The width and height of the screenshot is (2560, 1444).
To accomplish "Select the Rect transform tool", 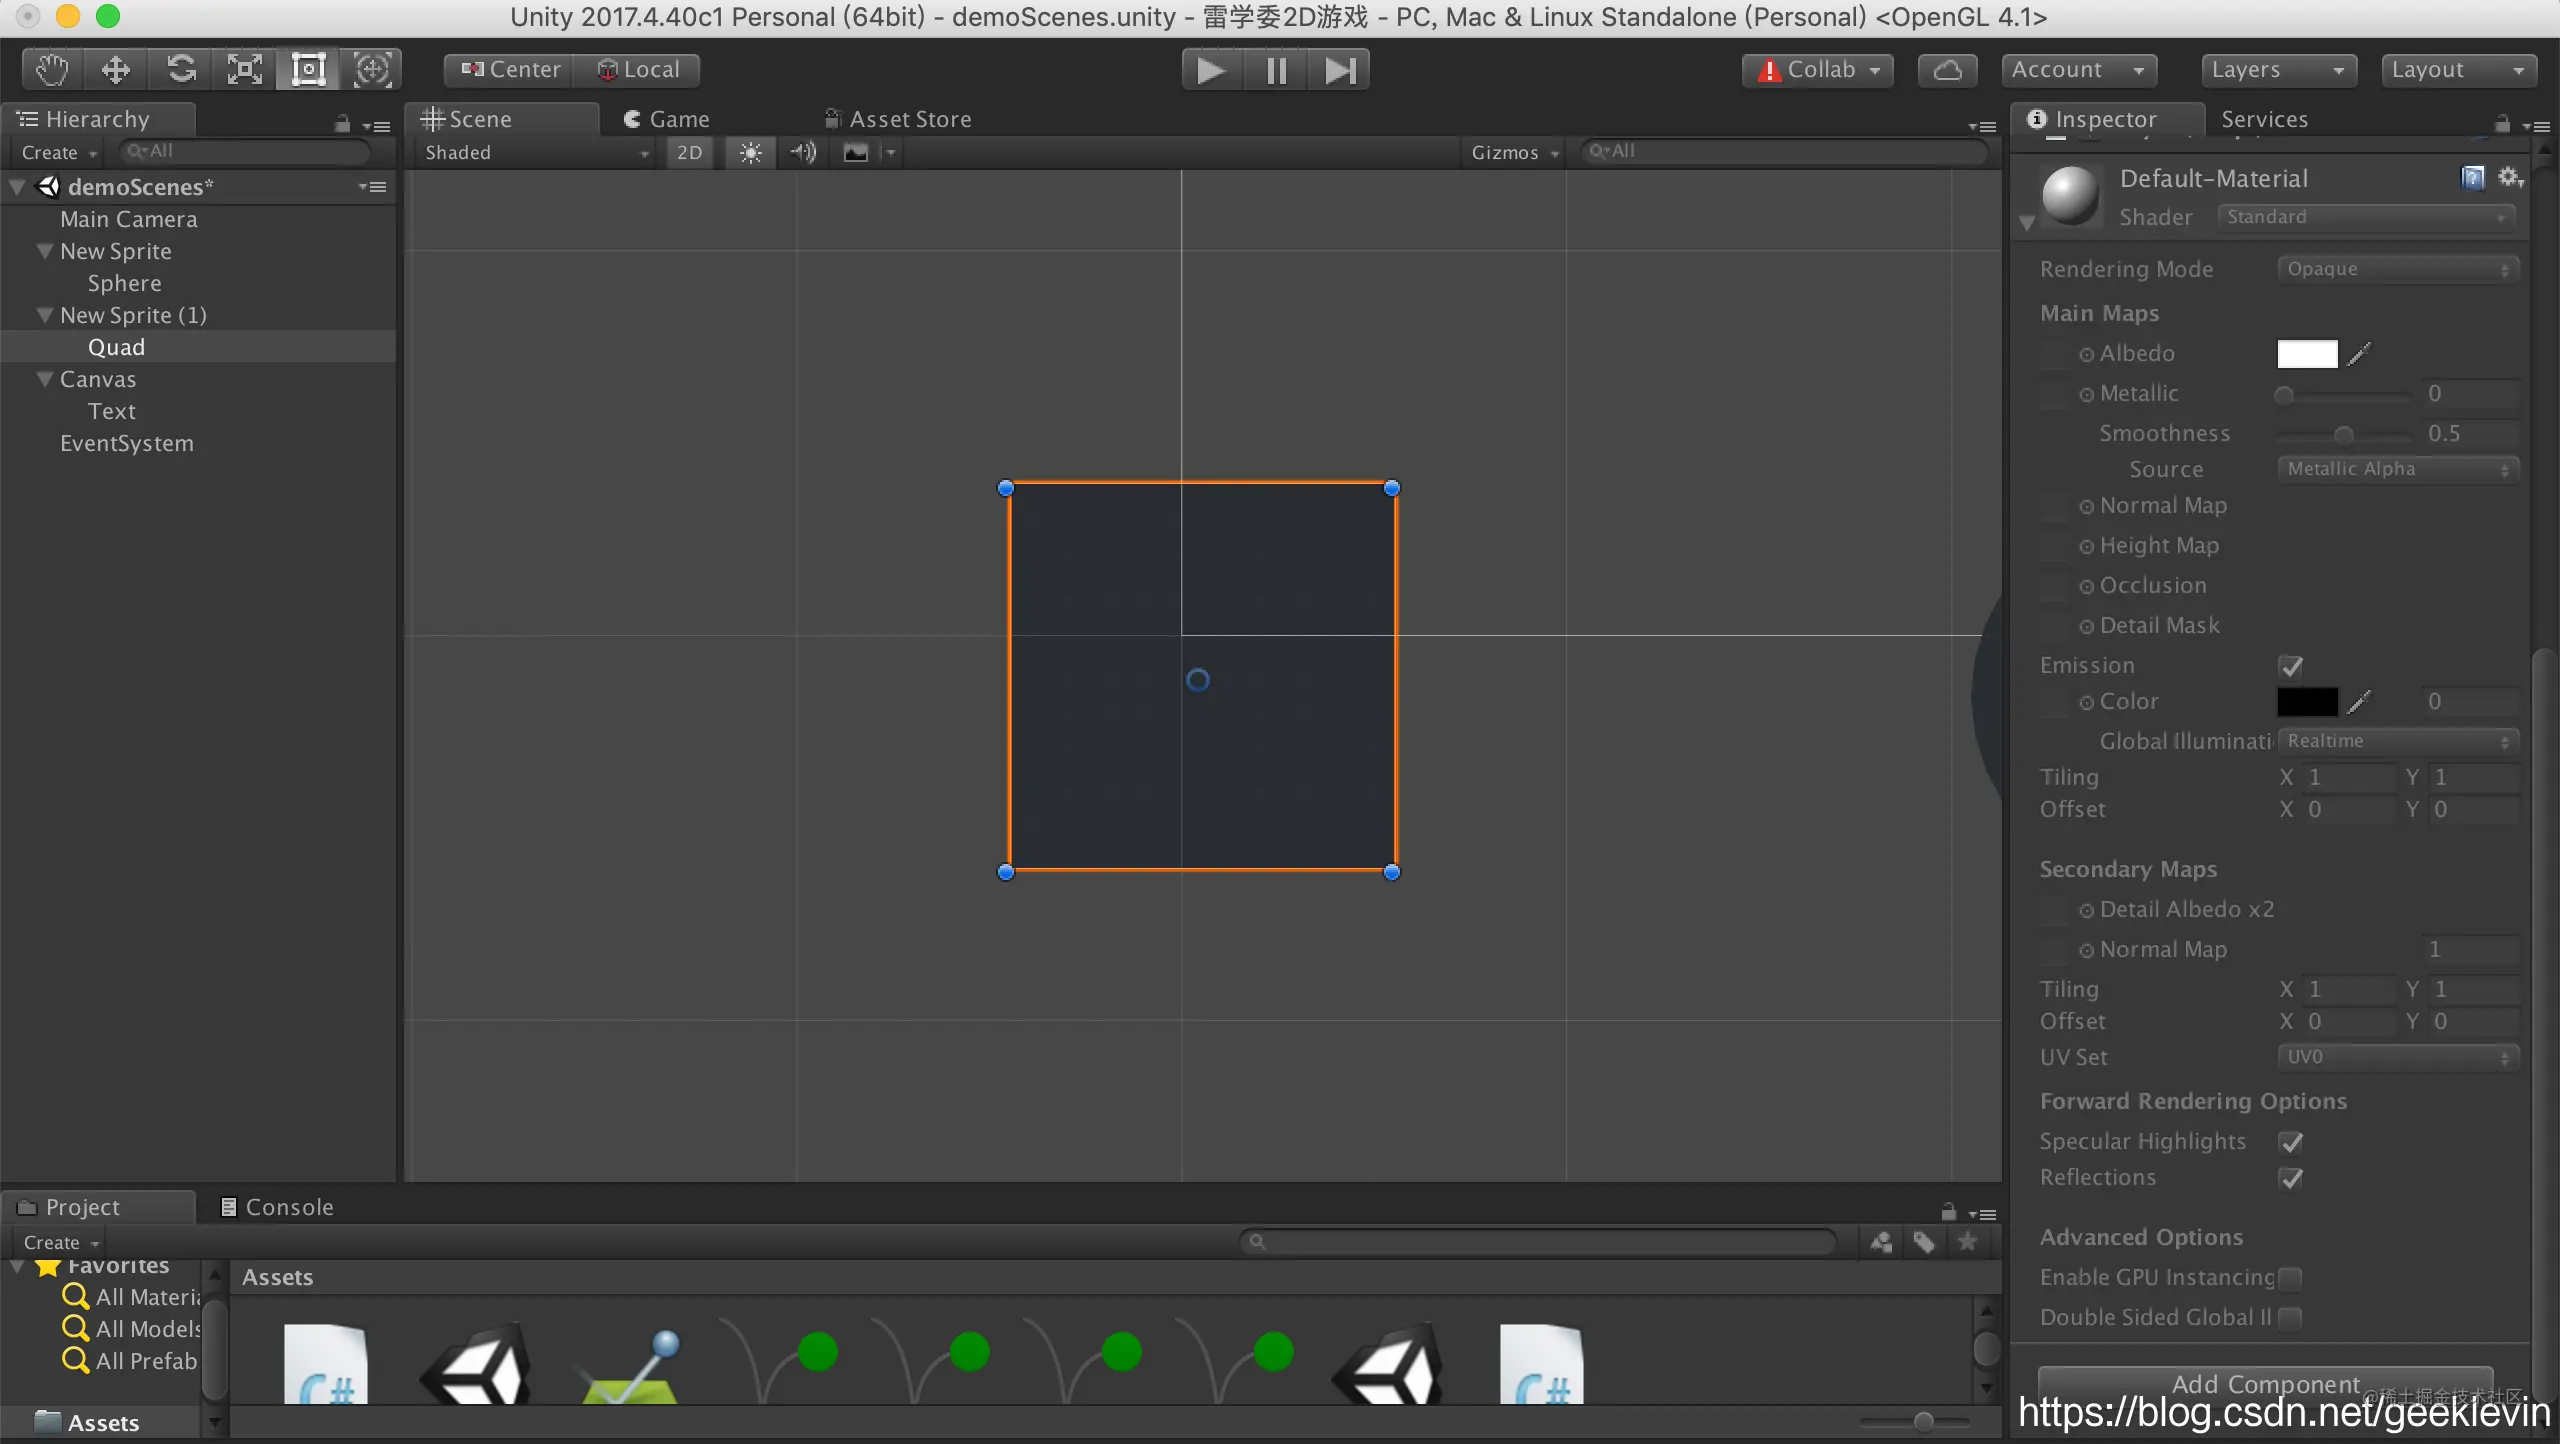I will 308,70.
